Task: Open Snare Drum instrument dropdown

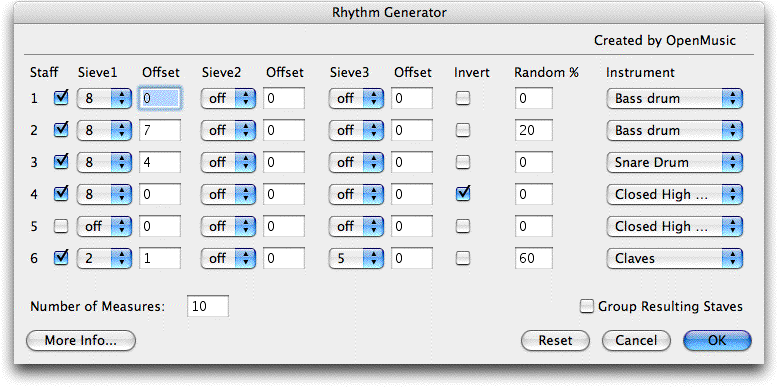Action: (674, 163)
